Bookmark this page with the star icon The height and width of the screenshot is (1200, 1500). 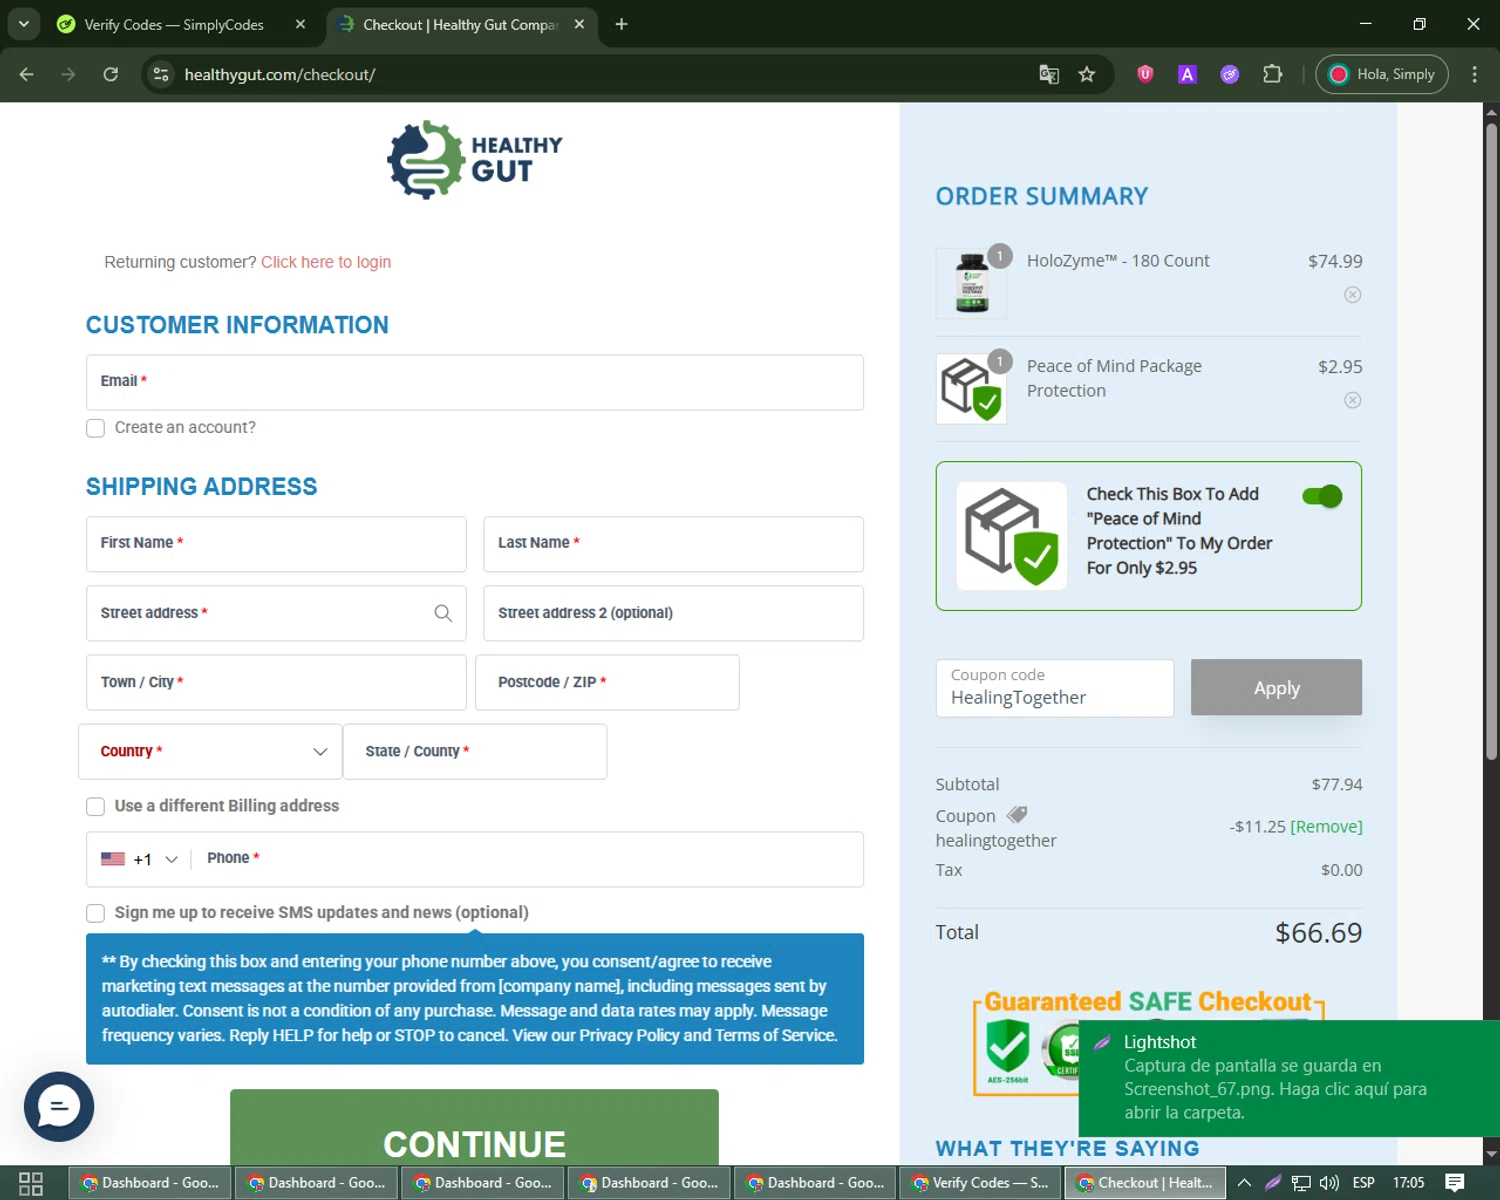coord(1087,74)
